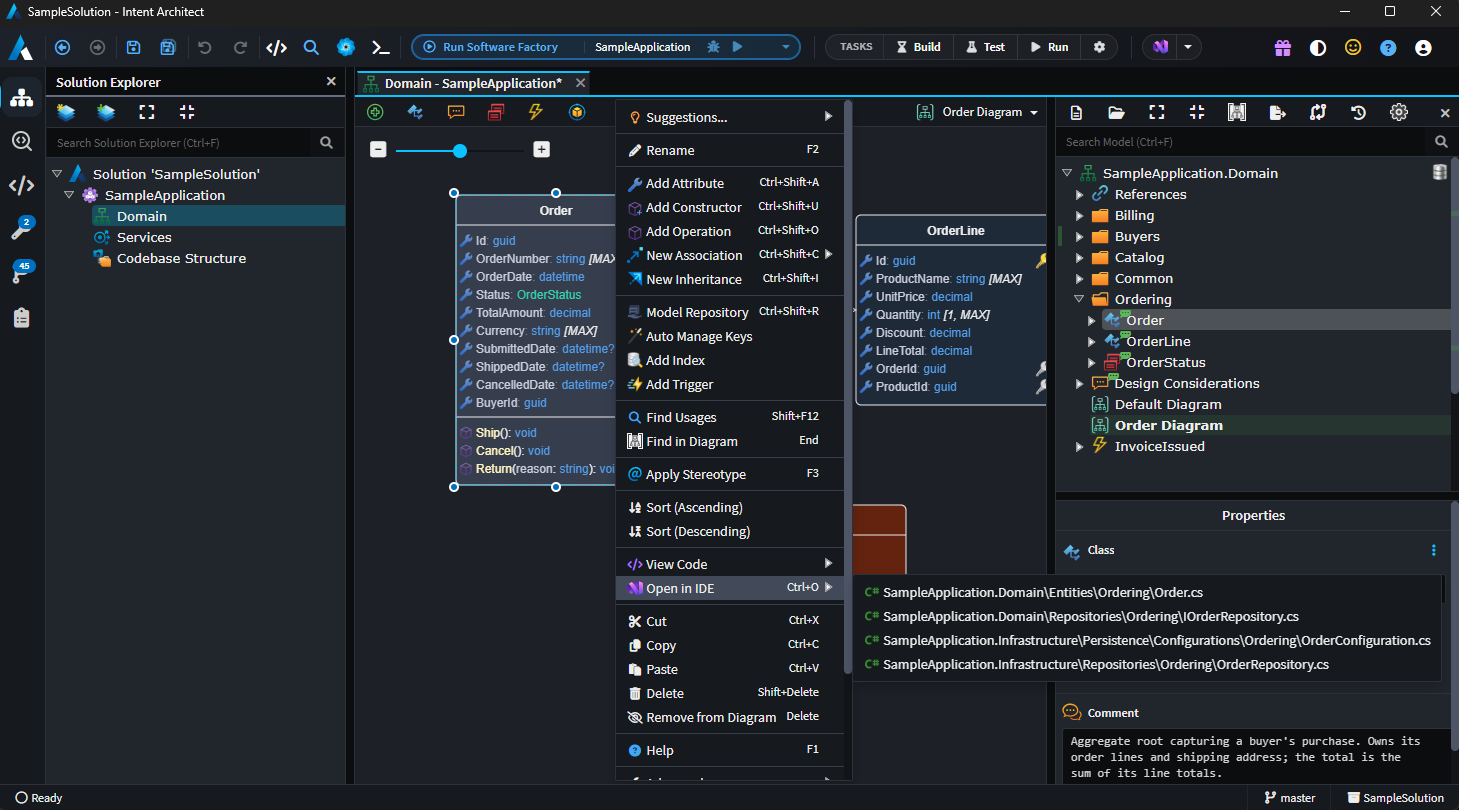Viewport: 1459px width, 810px height.
Task: Expand the InvoiceIssued node in model tree
Action: coord(1079,447)
